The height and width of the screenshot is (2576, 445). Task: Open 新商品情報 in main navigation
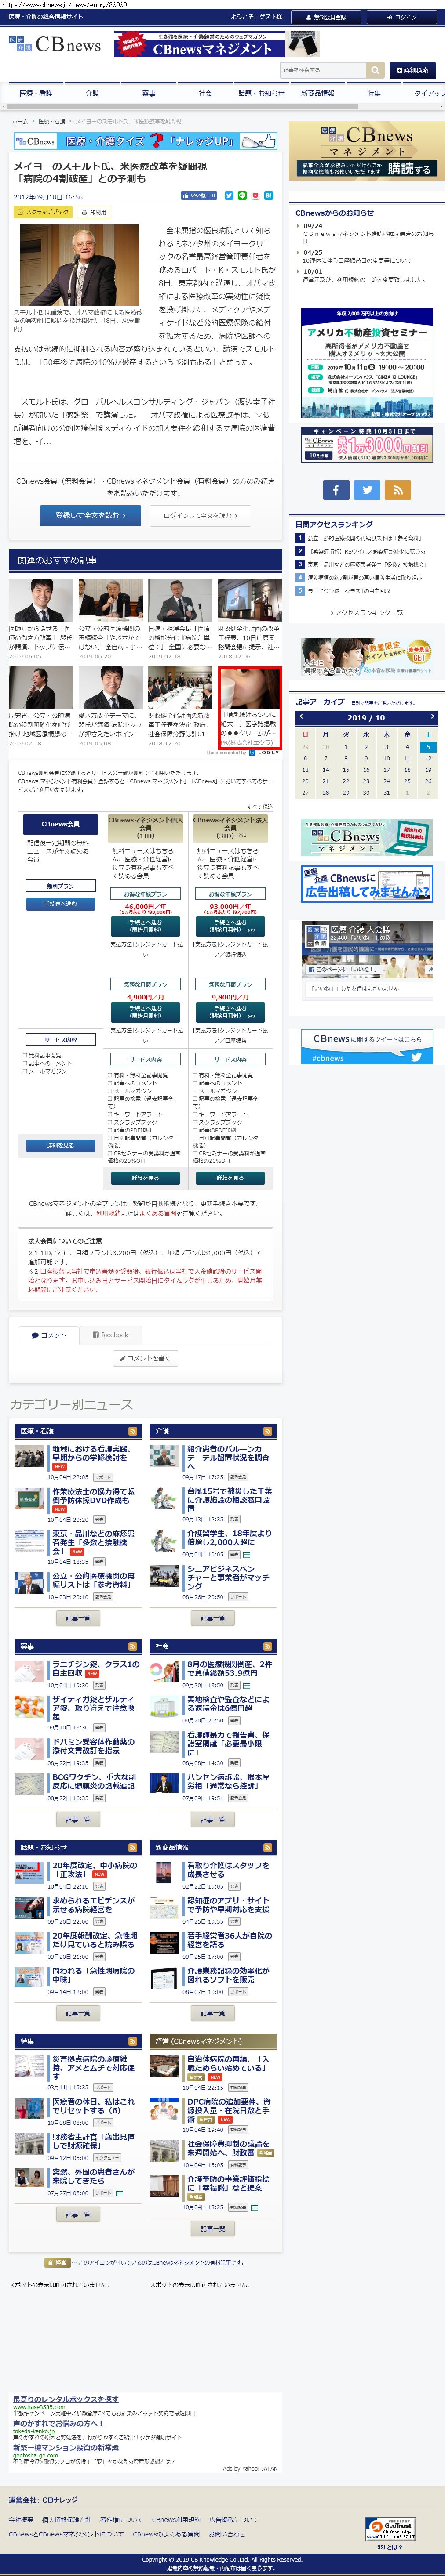click(x=317, y=93)
